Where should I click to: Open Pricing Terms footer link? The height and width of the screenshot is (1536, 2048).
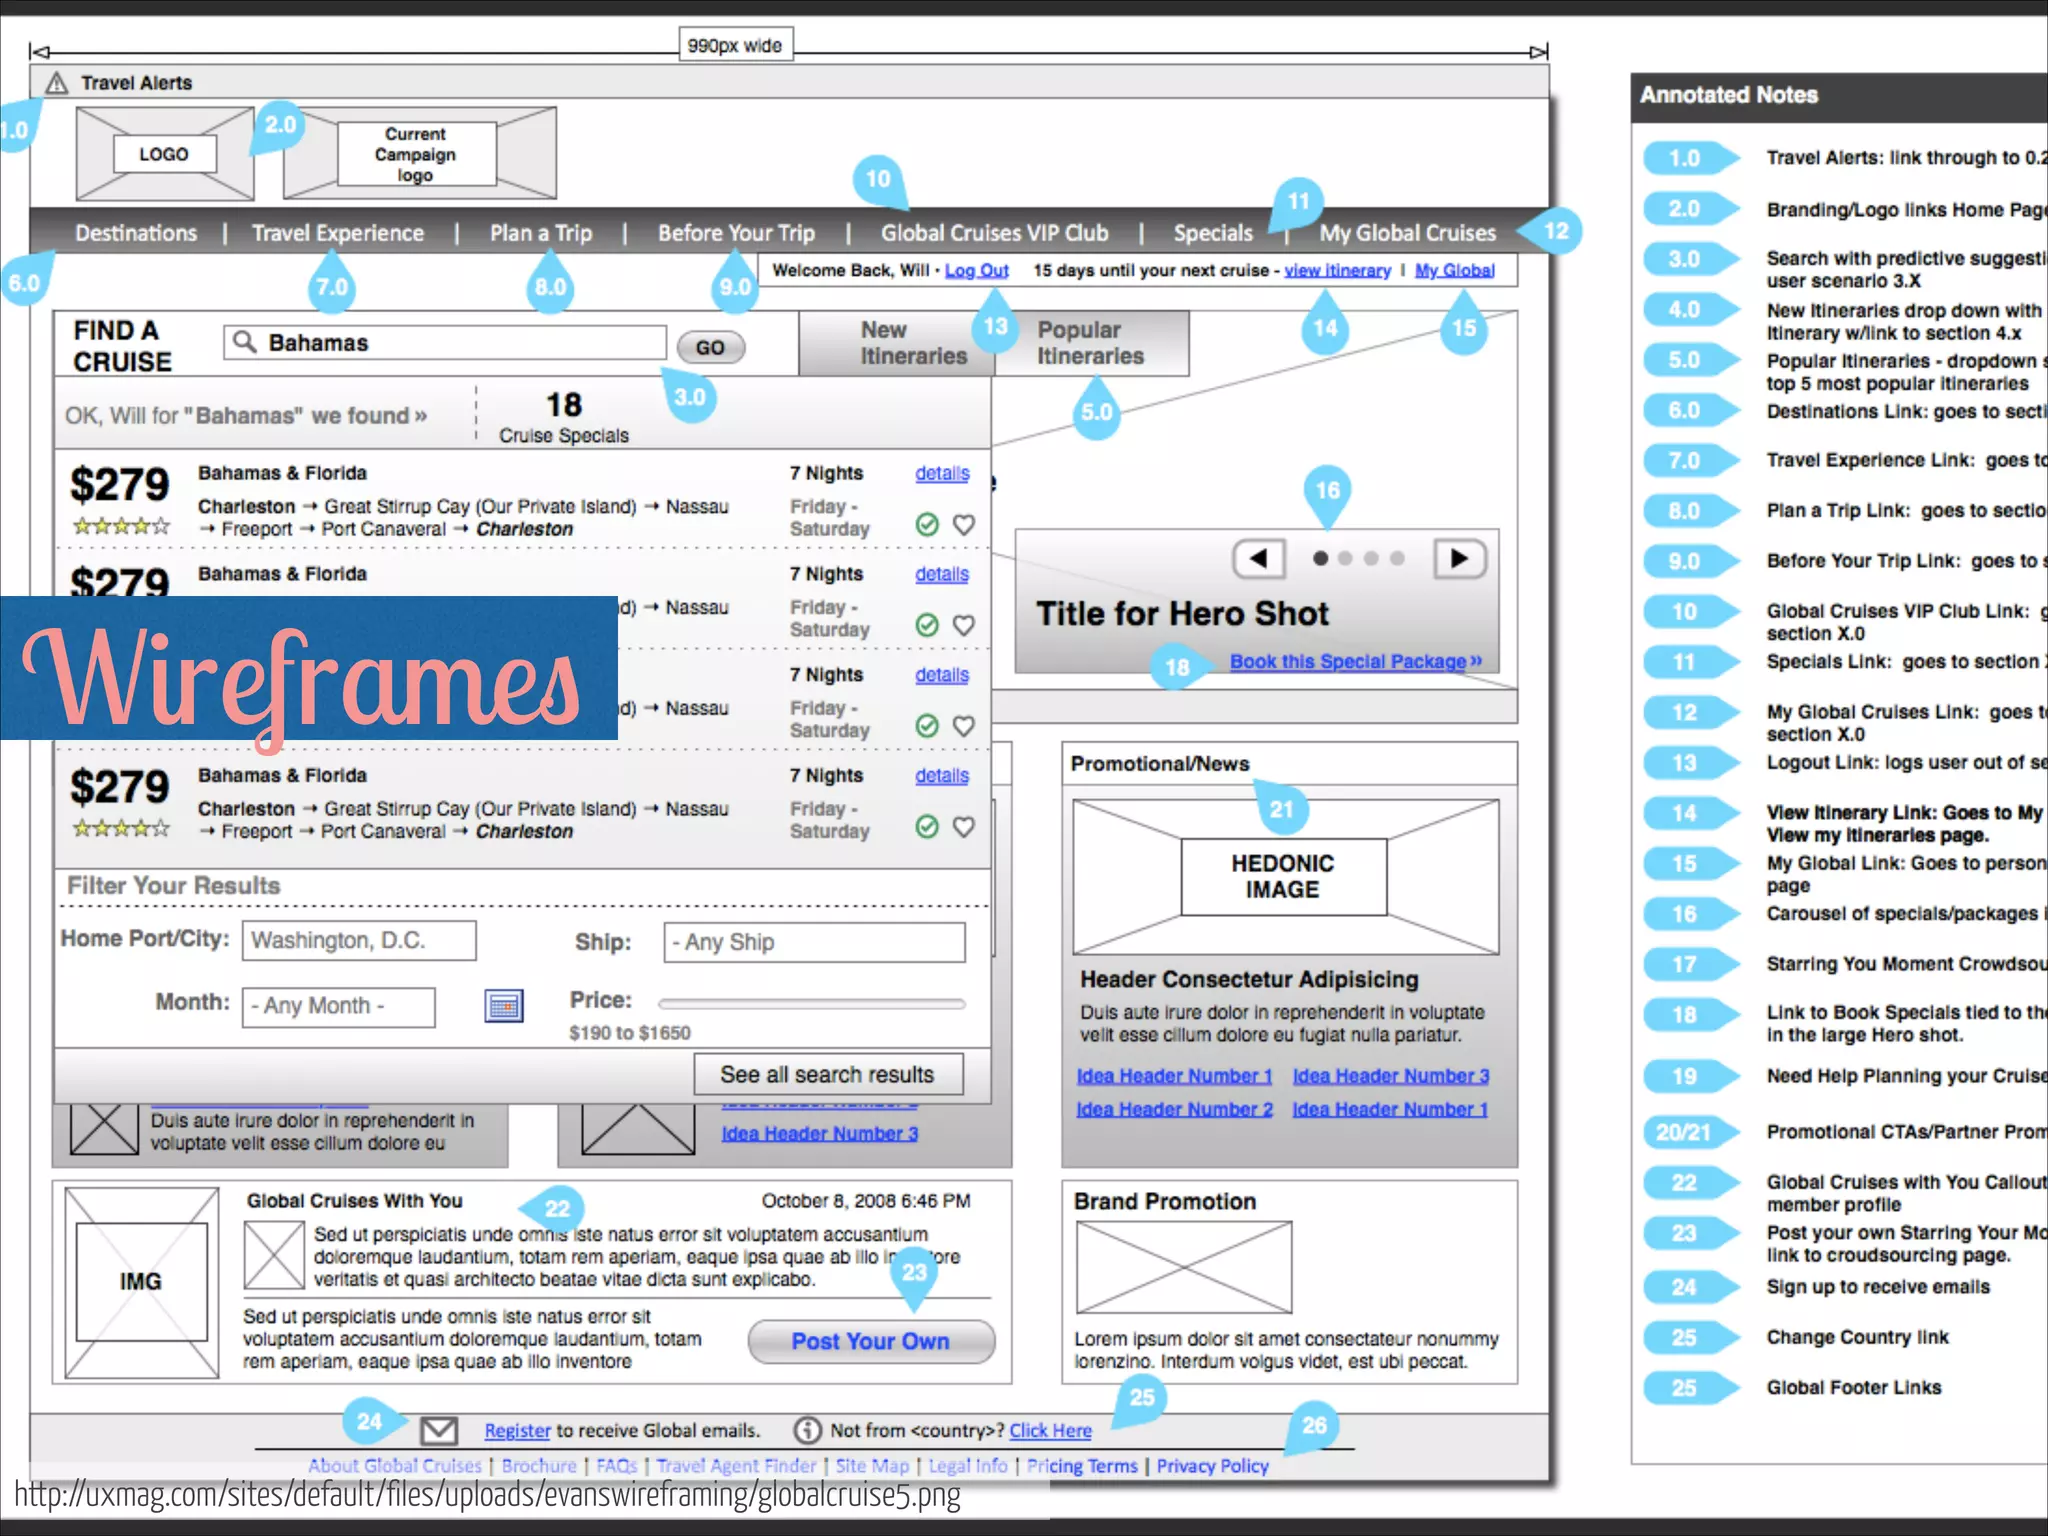coord(1082,1466)
